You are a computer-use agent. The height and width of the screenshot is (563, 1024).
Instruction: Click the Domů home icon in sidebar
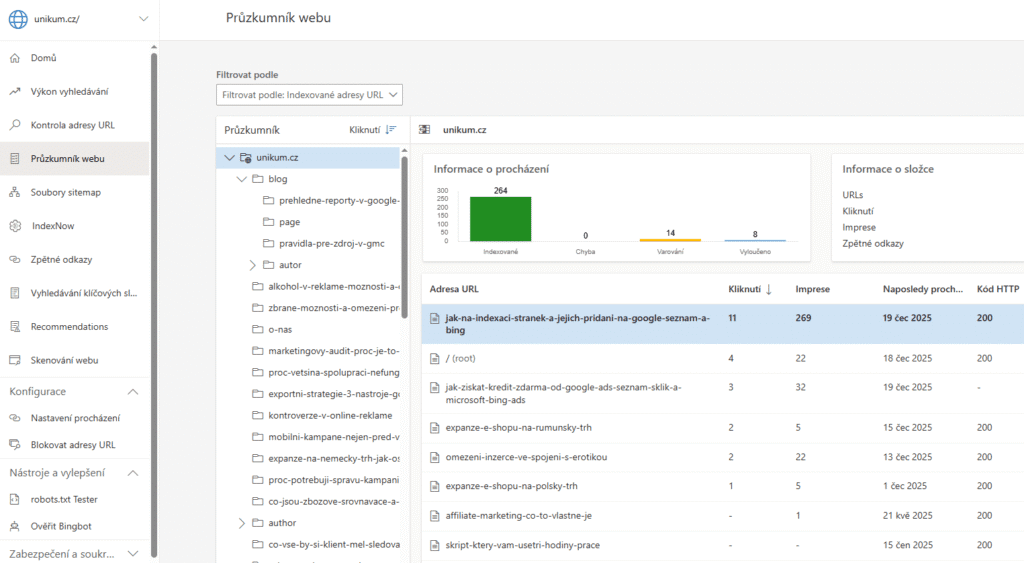[x=15, y=58]
